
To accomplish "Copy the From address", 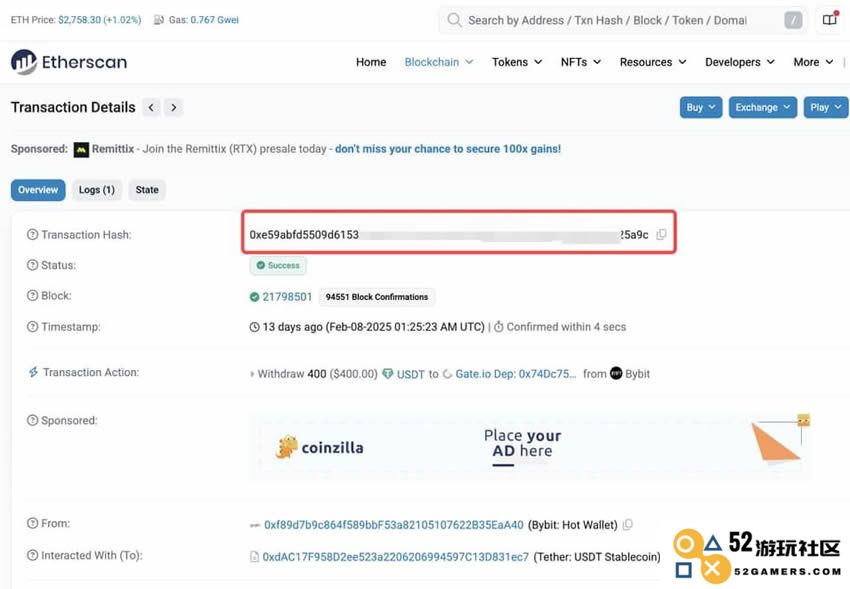I will 628,525.
